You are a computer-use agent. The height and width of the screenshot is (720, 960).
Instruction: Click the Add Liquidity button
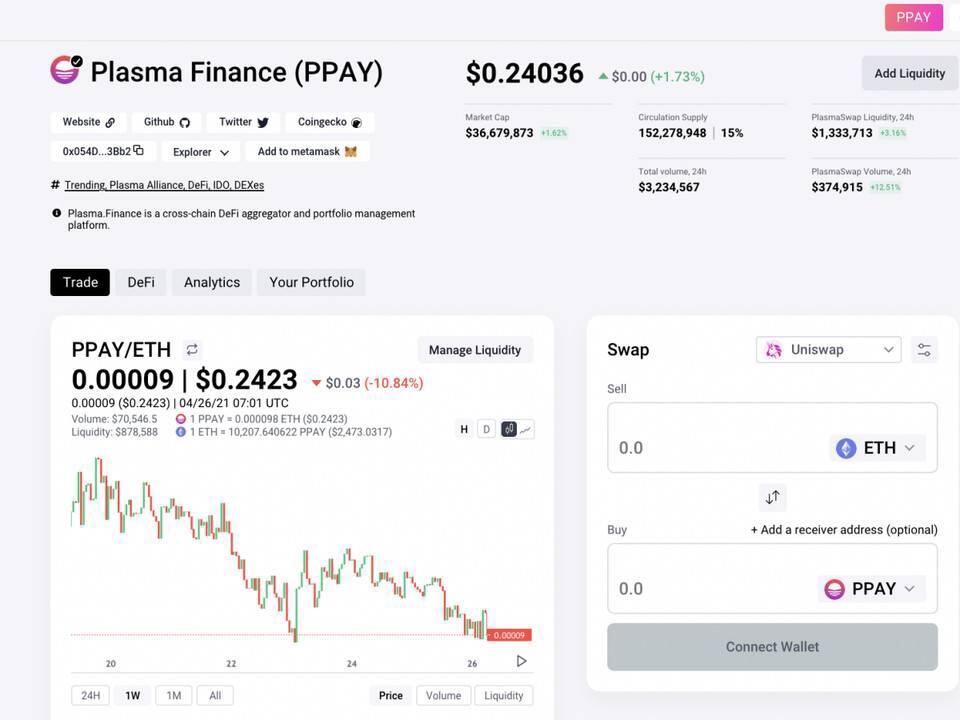909,73
